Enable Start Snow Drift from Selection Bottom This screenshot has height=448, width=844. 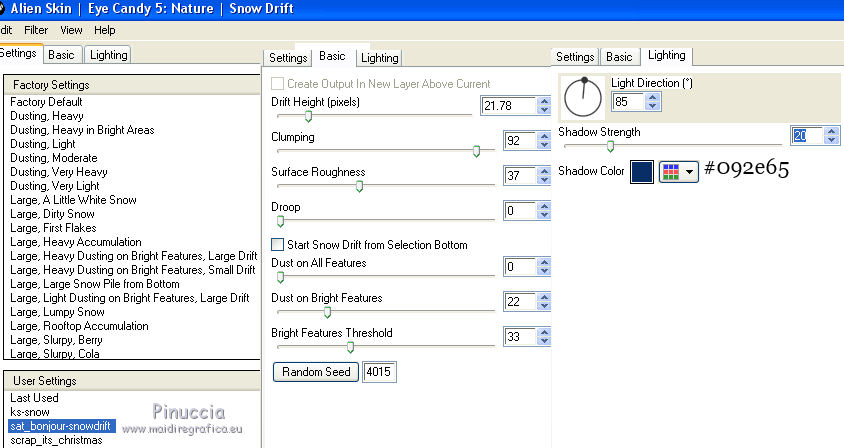coord(277,244)
